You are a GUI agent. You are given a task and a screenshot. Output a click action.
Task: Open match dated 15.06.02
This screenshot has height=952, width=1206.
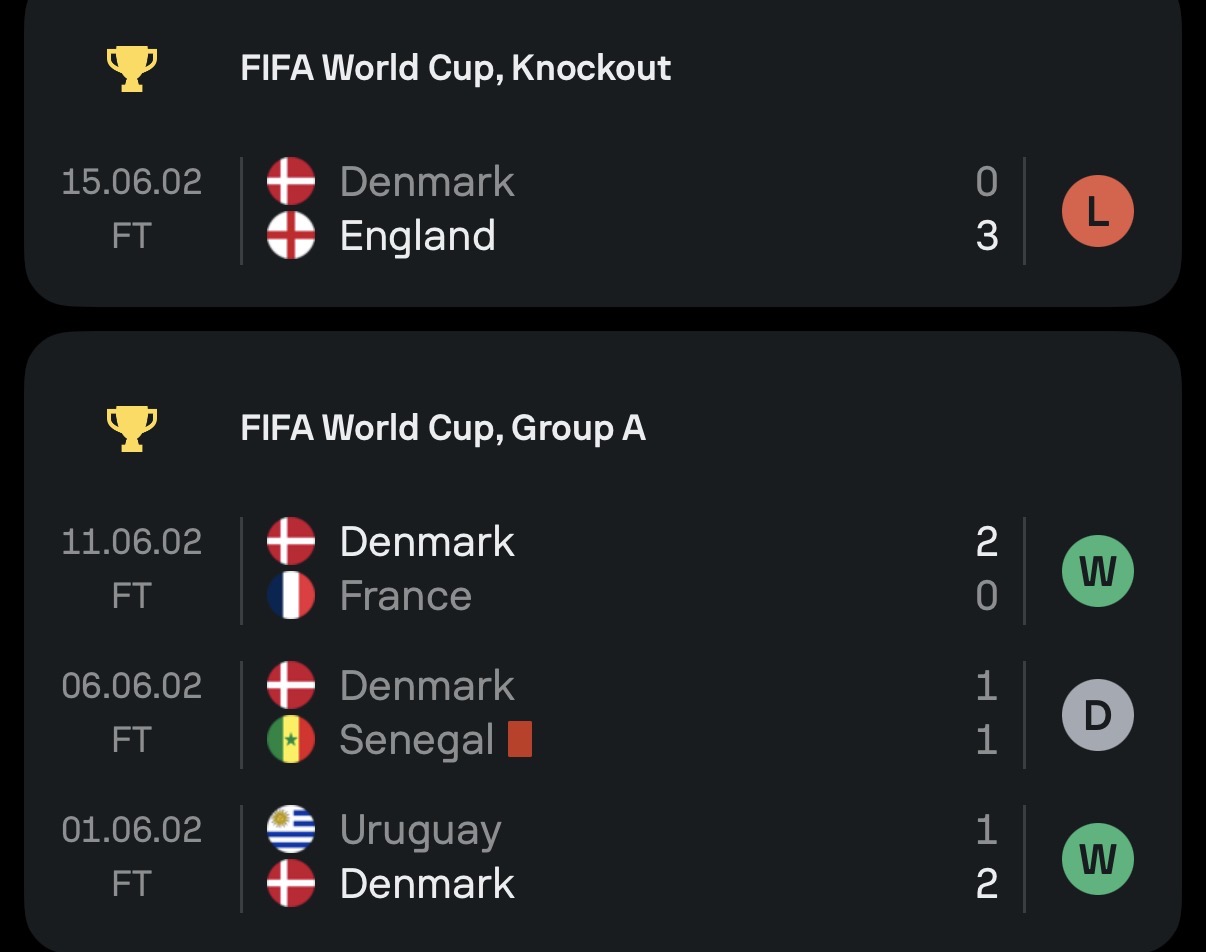pyautogui.click(x=132, y=182)
